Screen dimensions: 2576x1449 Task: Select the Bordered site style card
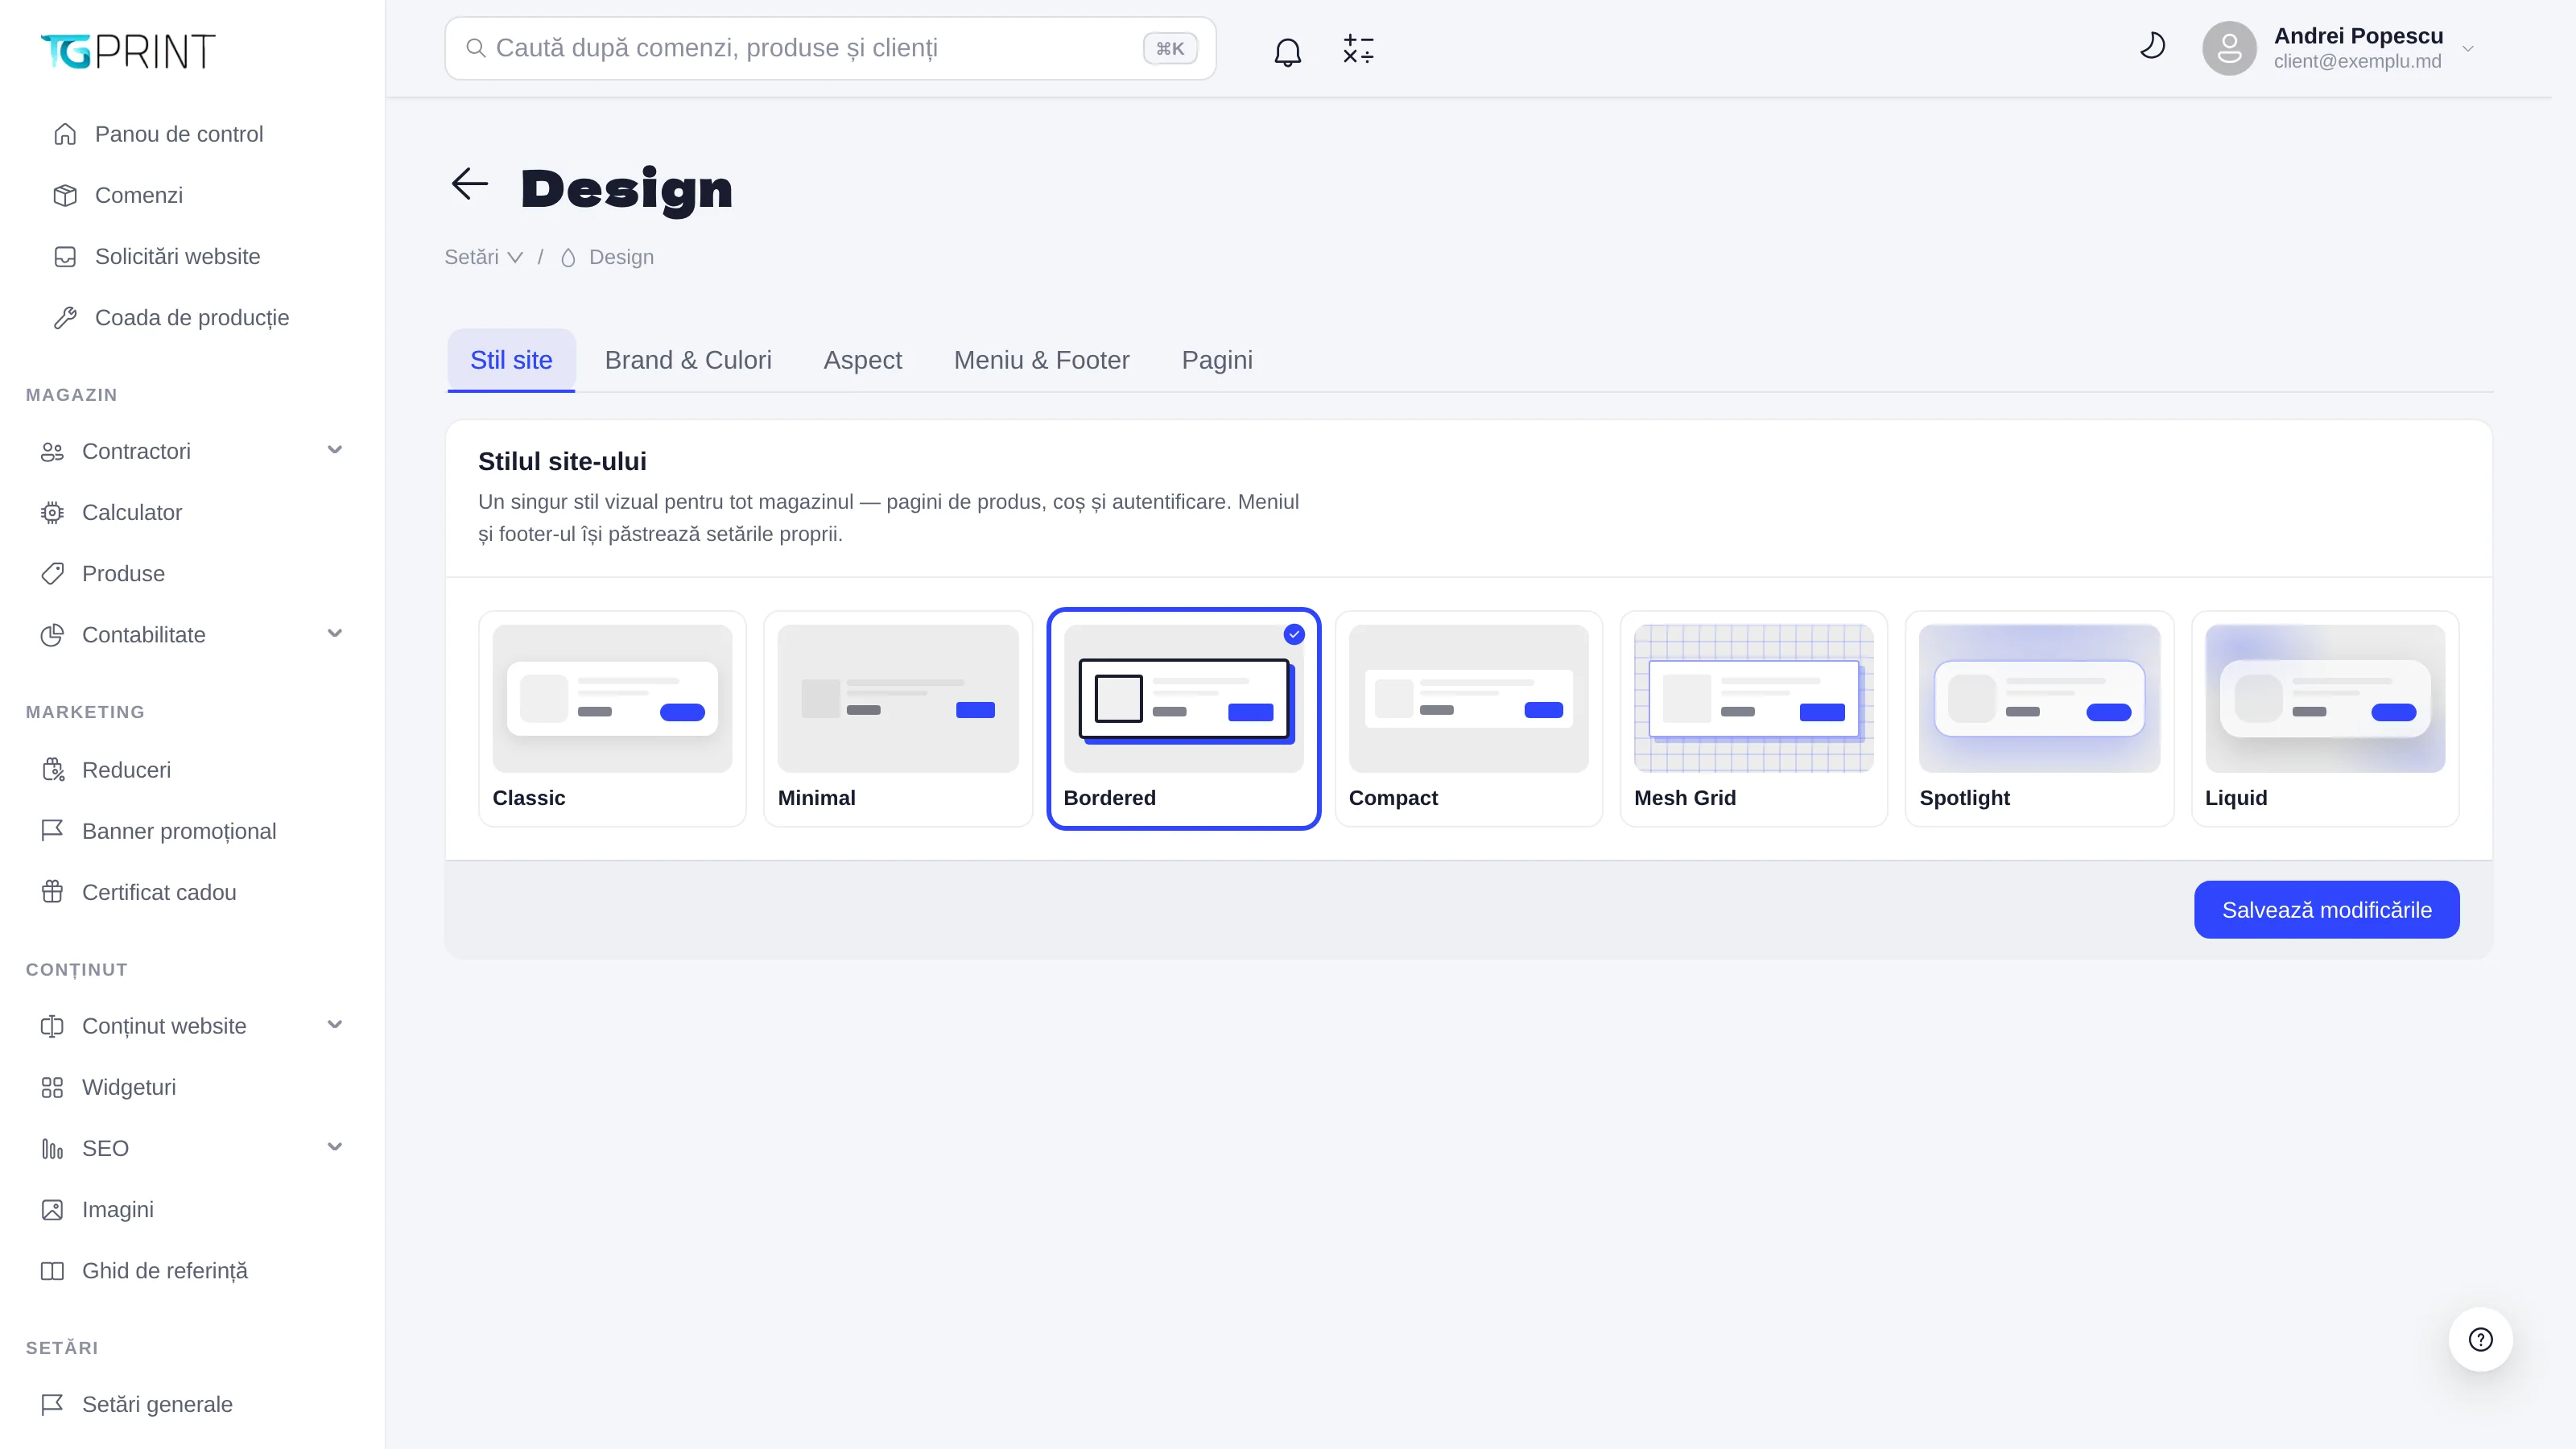point(1184,719)
